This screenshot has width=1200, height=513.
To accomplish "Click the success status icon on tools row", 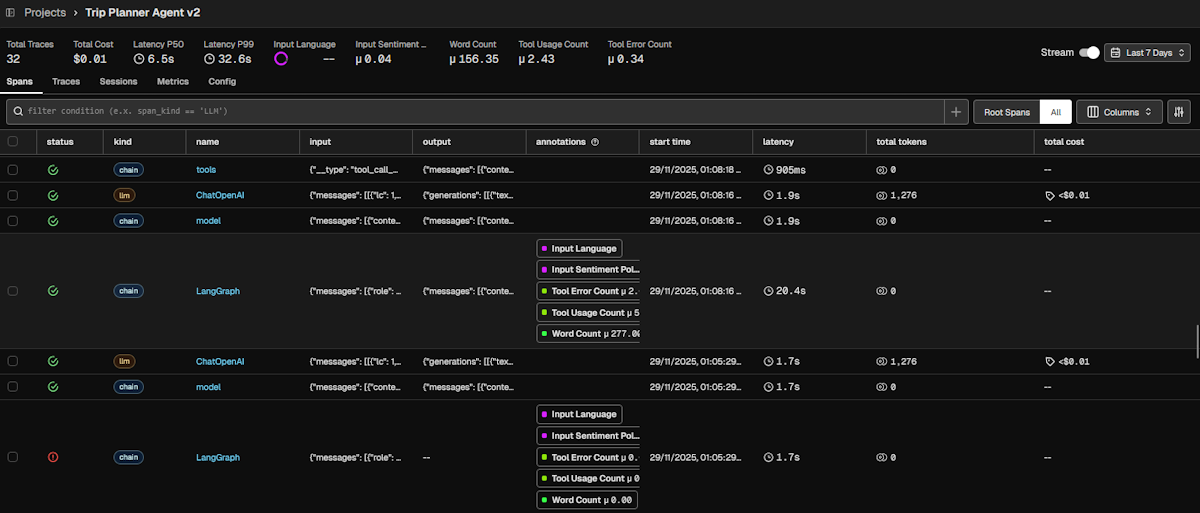I will tap(53, 170).
